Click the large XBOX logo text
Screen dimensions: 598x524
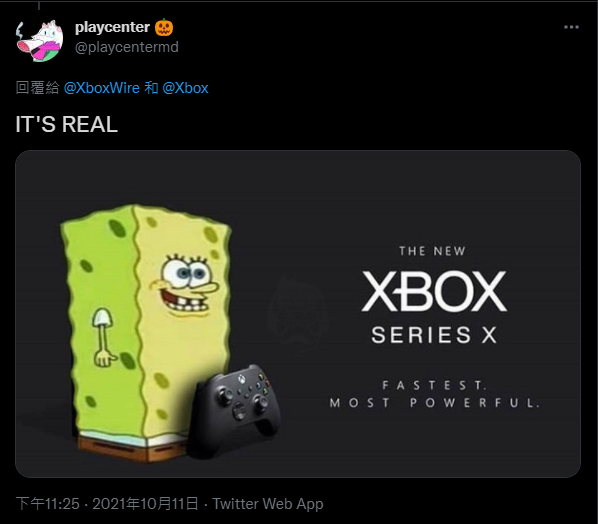click(434, 291)
